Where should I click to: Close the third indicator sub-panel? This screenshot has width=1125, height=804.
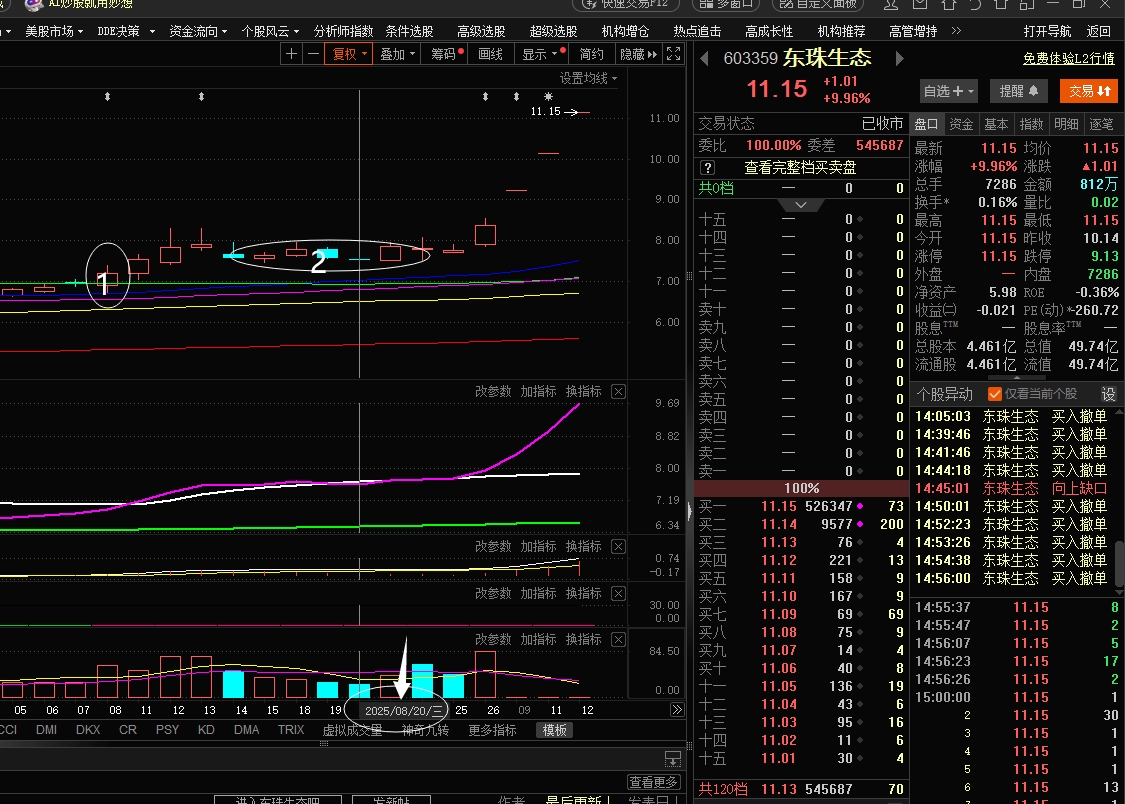[618, 594]
